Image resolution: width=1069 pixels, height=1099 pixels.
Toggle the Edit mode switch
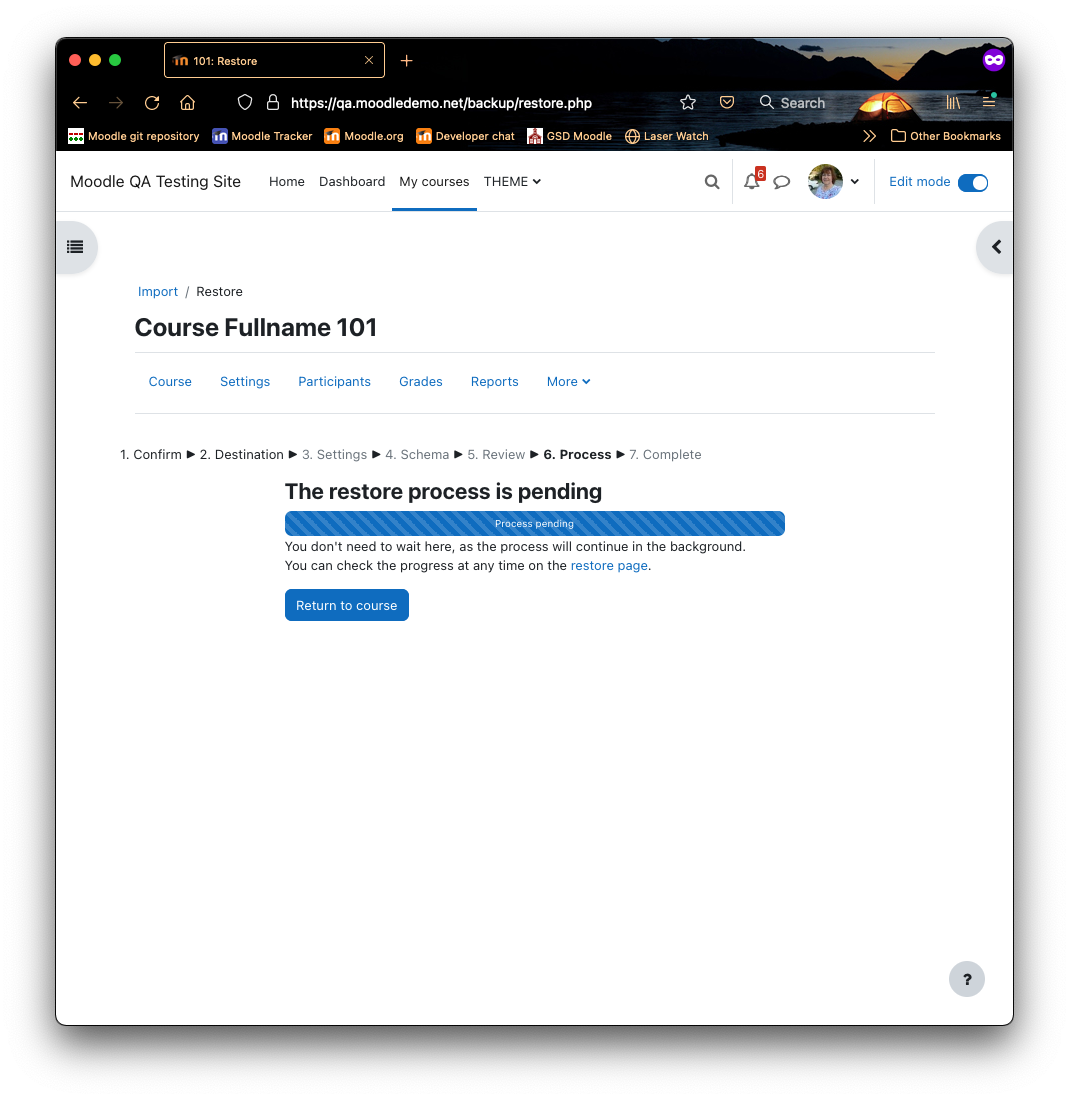(973, 182)
